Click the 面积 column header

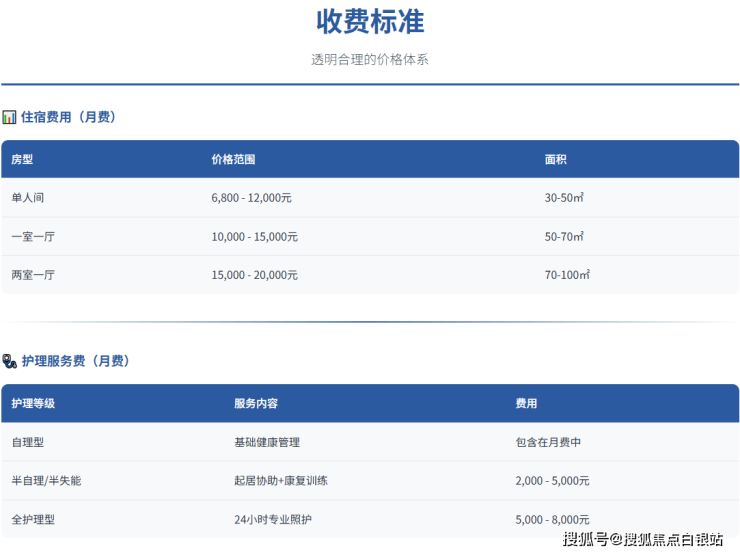555,159
